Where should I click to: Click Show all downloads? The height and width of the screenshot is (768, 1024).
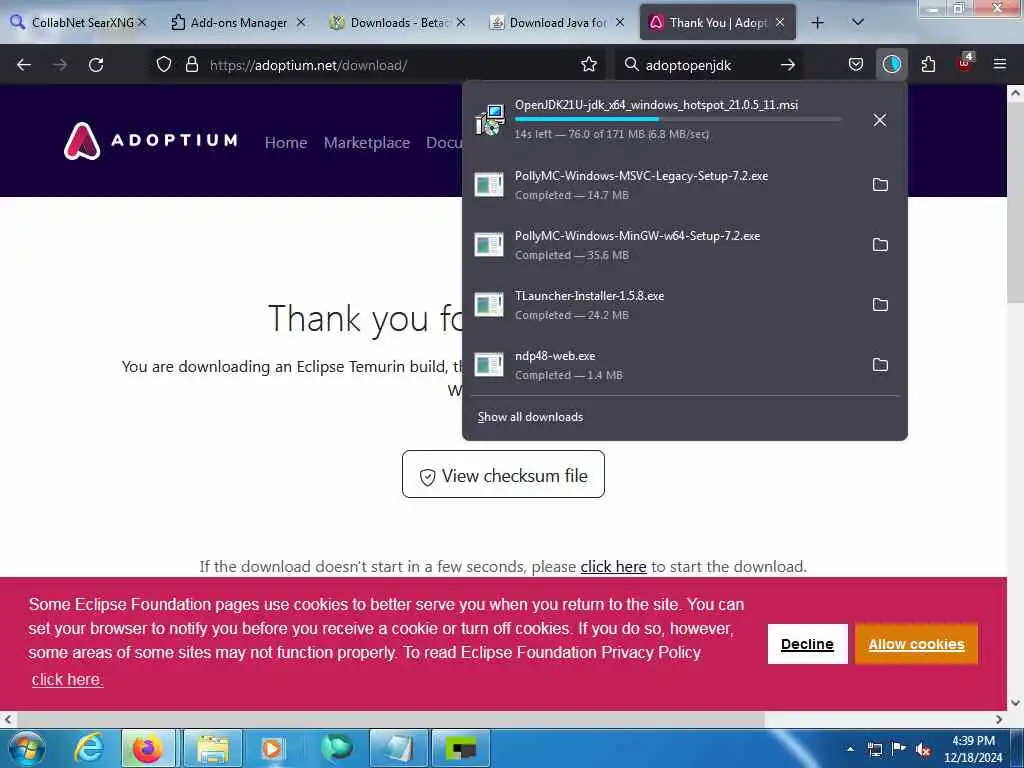click(530, 417)
